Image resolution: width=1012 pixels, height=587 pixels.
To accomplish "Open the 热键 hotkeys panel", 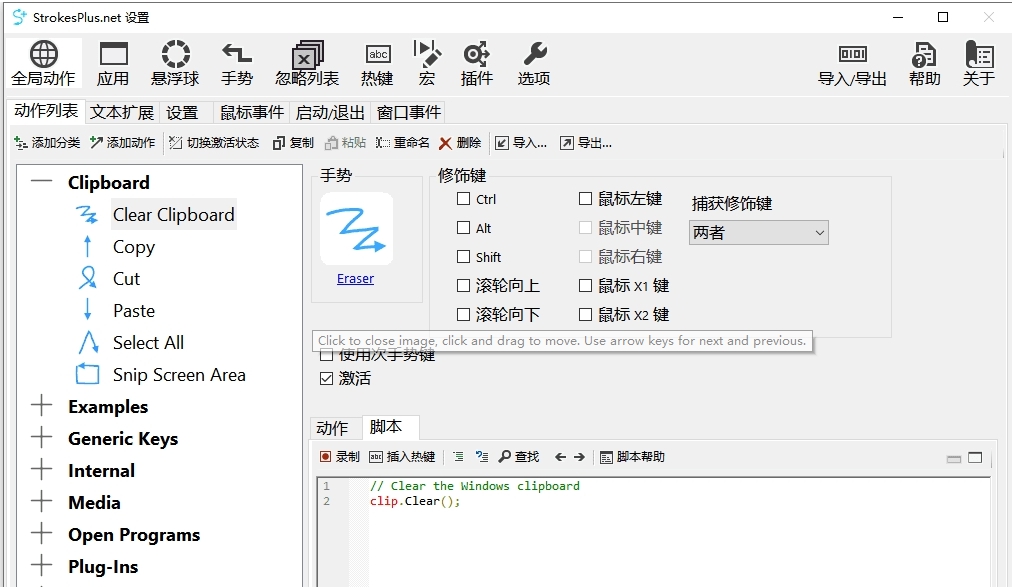I will (x=377, y=62).
